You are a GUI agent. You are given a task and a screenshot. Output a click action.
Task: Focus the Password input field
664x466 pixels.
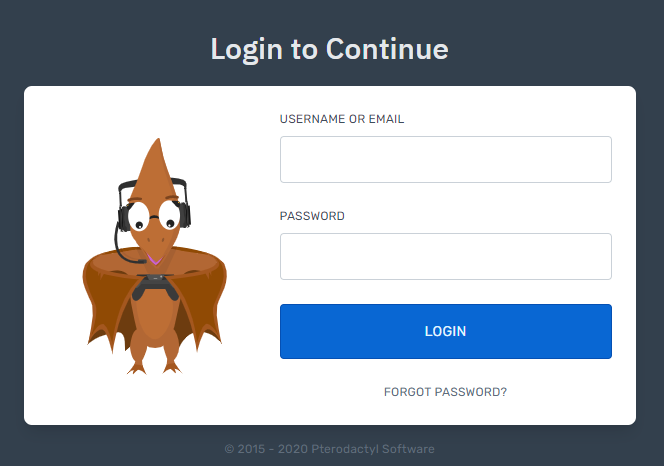[x=445, y=256]
